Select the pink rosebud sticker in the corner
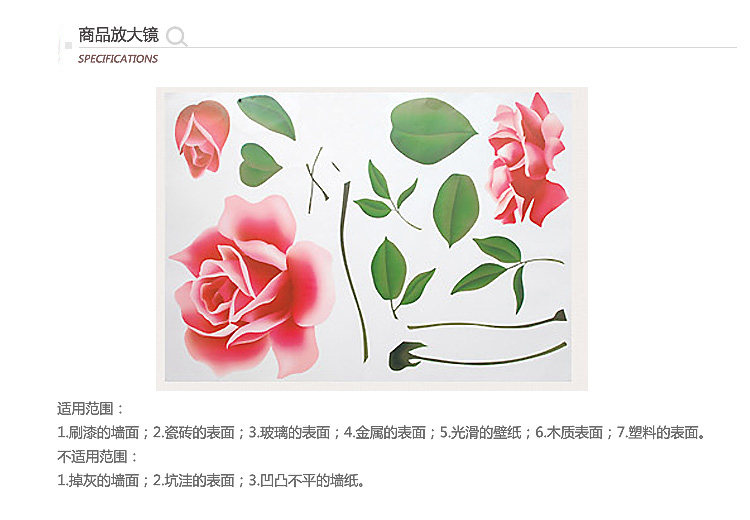 [x=202, y=139]
